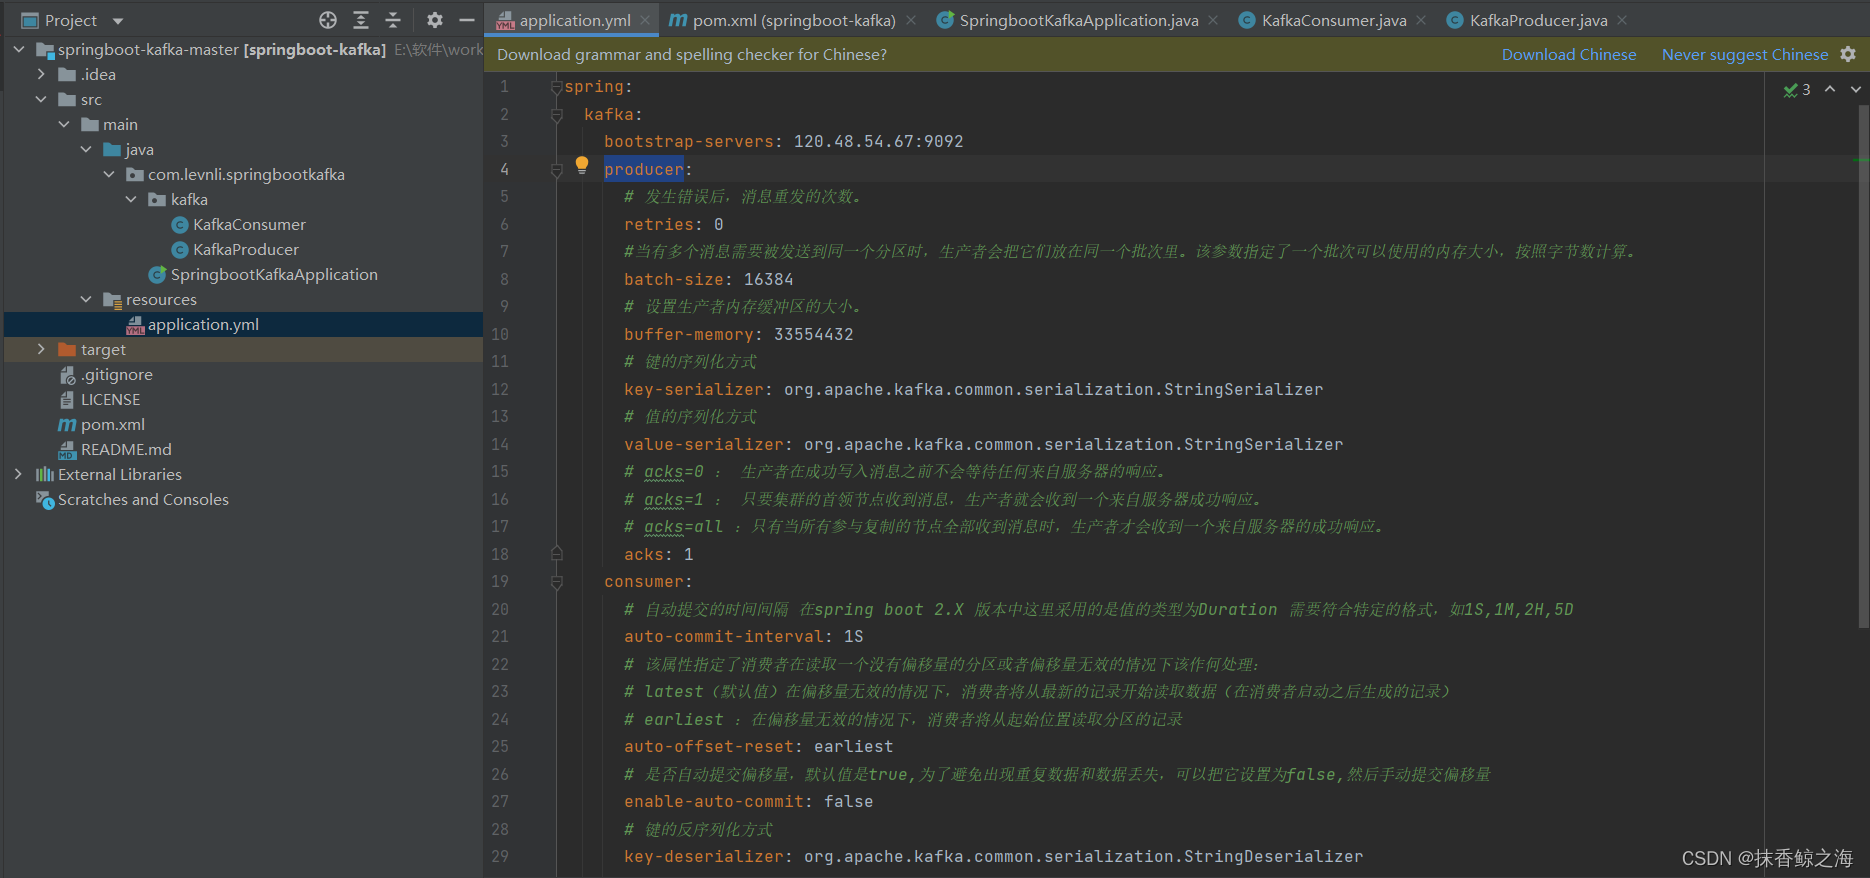
Task: Collapse the resources folder
Action: click(x=86, y=299)
